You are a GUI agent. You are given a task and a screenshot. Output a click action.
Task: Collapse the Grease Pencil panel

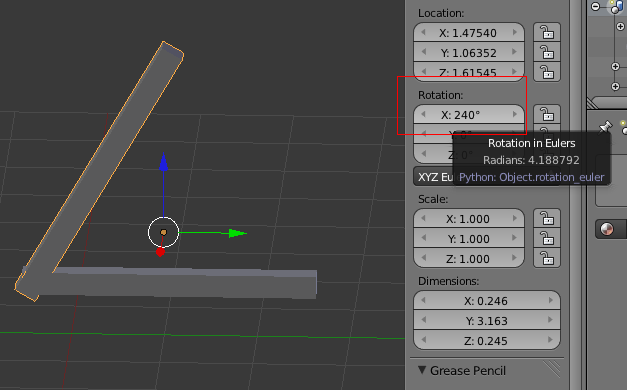tap(422, 370)
